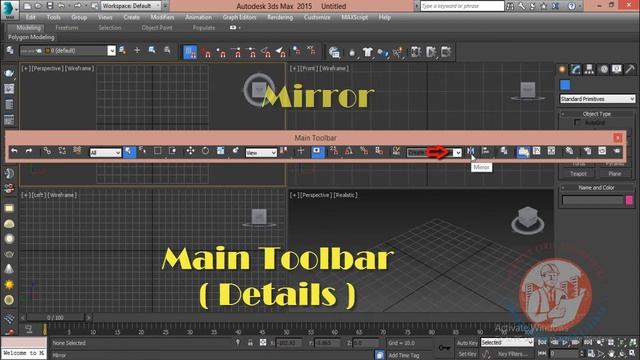Screen dimensions: 640x360
Task: Toggle the 3D Snaps button
Action: pyautogui.click(x=334, y=151)
